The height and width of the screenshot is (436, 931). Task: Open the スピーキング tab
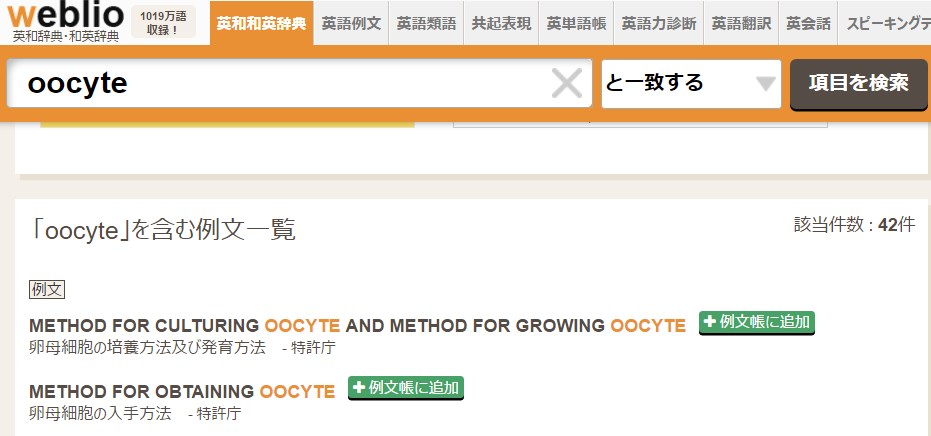pos(885,23)
